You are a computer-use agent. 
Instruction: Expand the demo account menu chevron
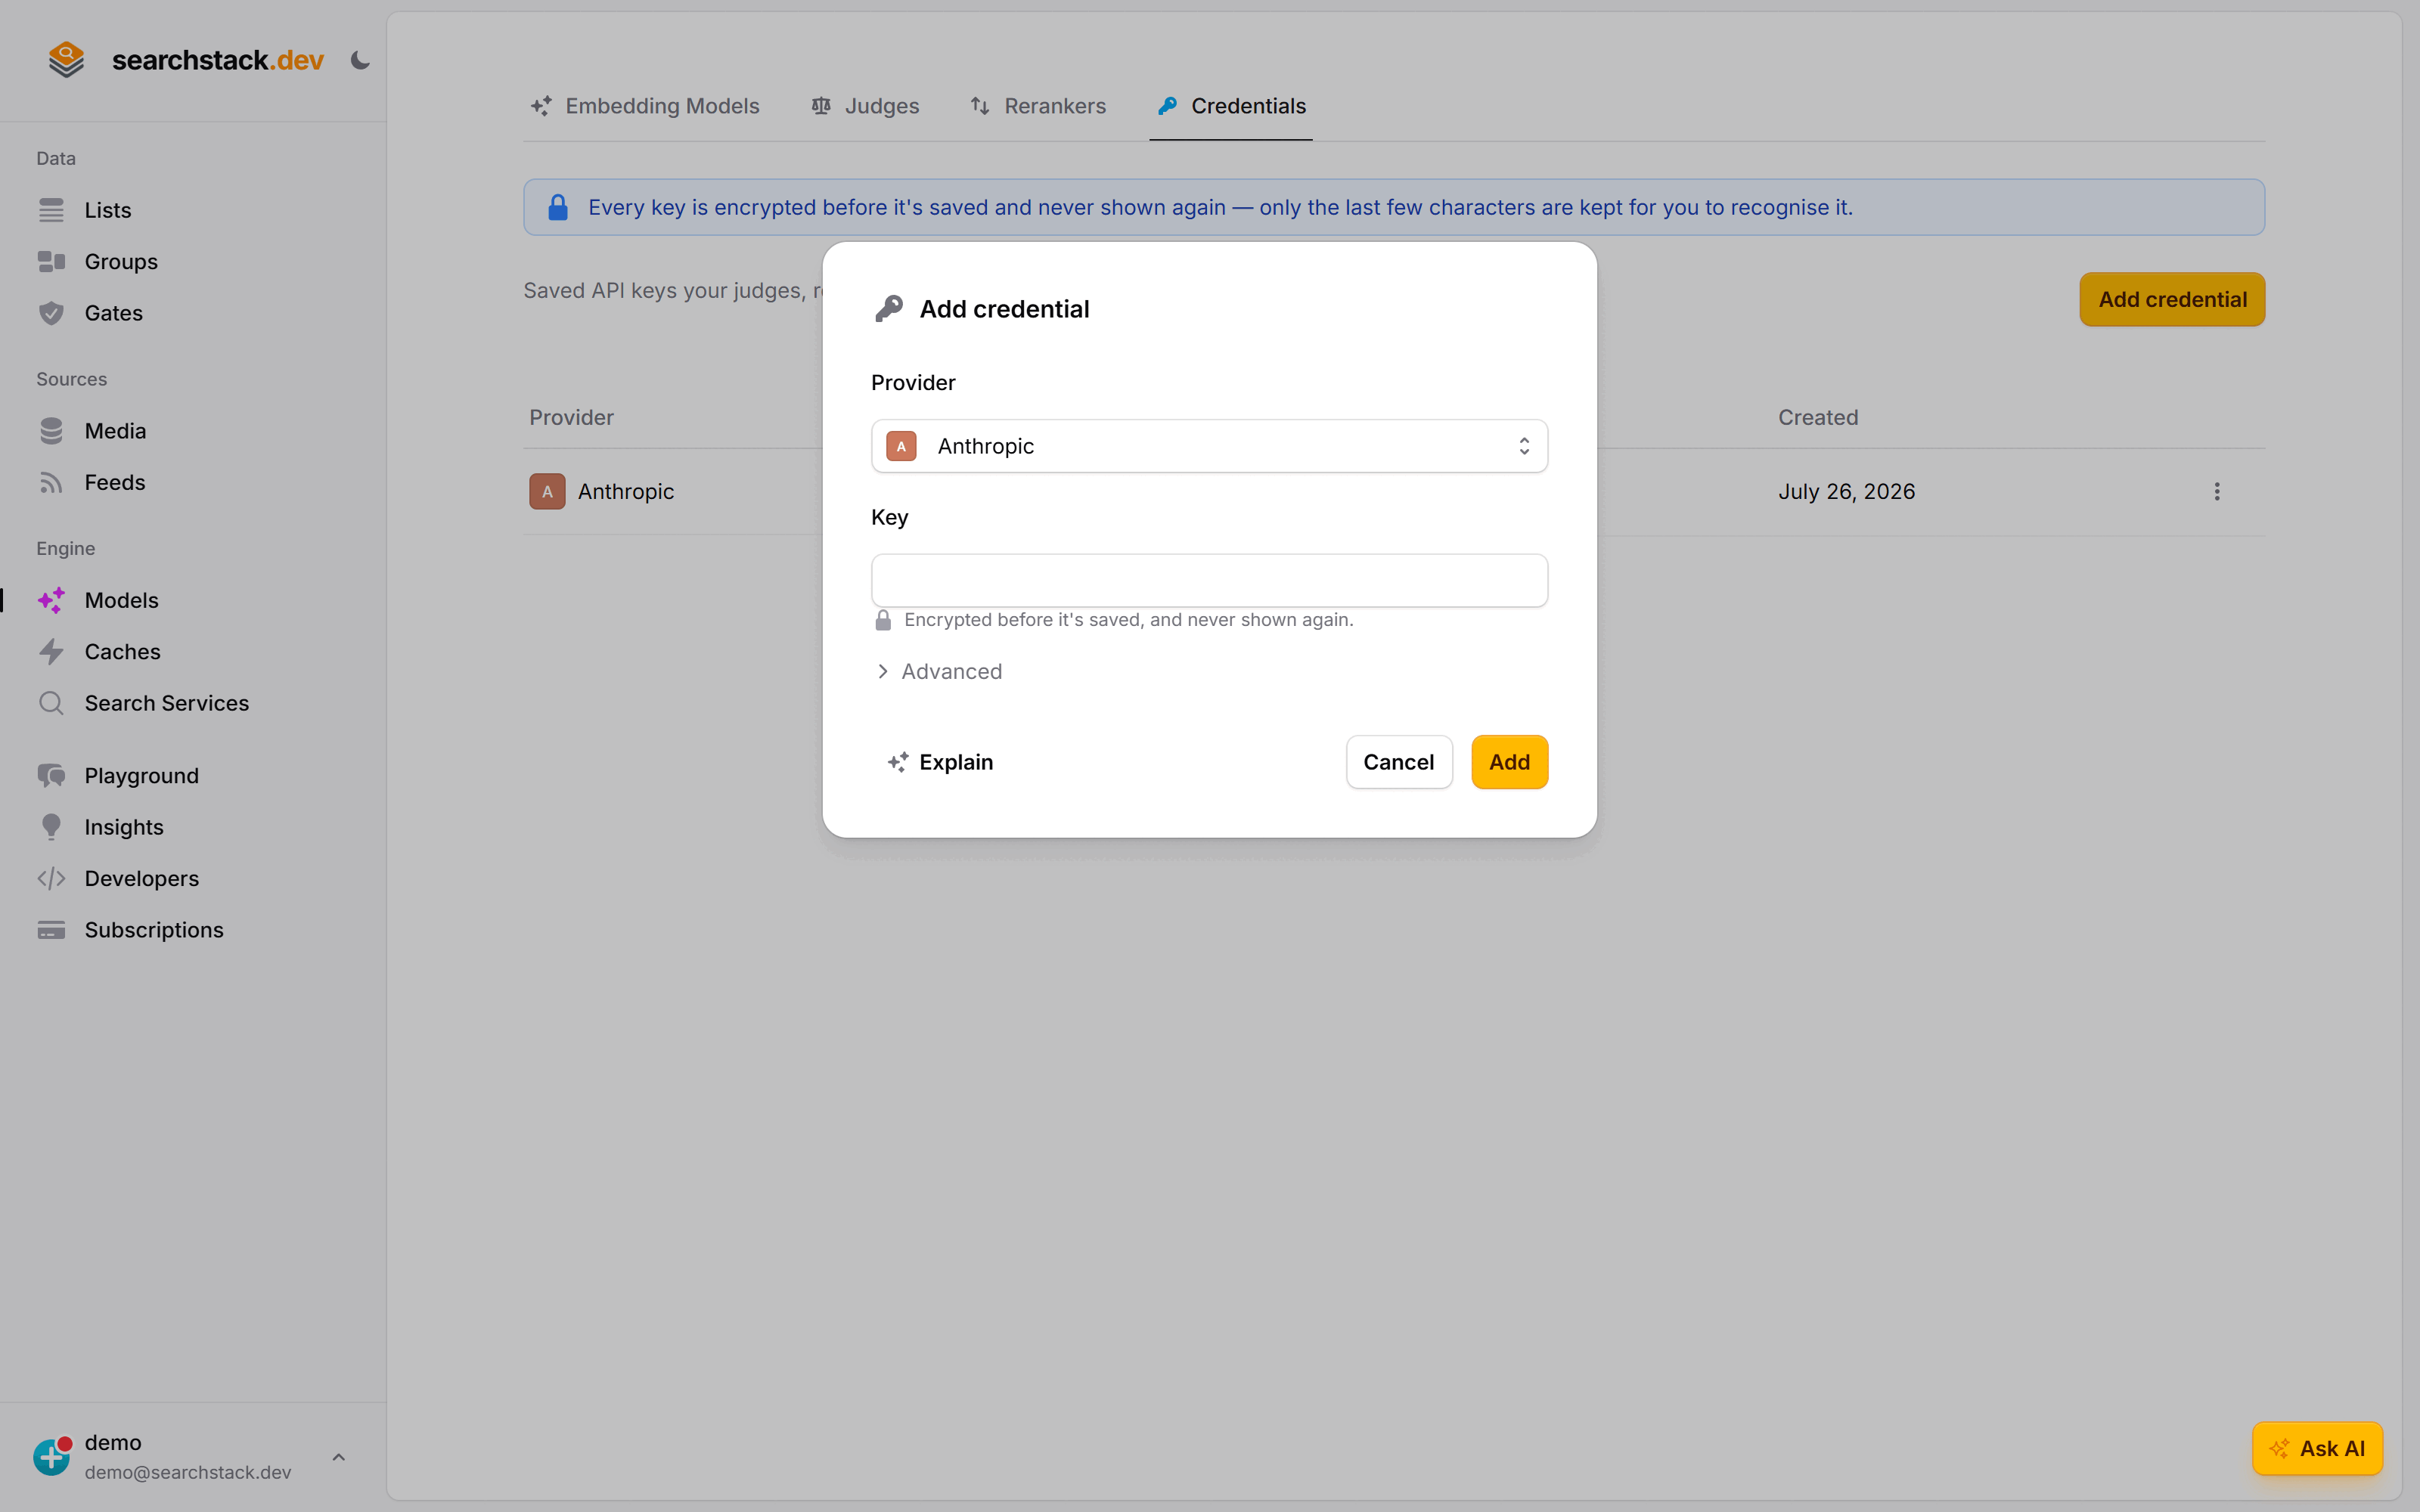click(339, 1457)
